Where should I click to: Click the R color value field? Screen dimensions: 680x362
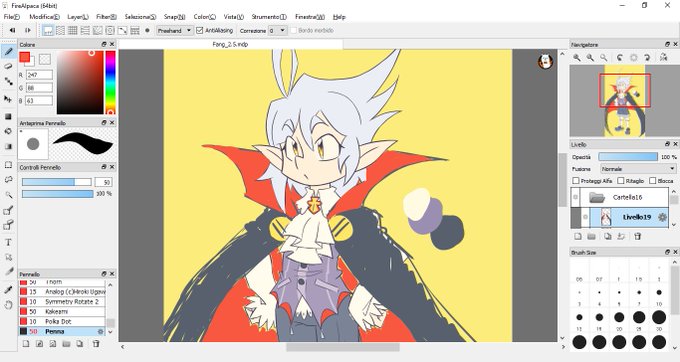click(x=39, y=75)
